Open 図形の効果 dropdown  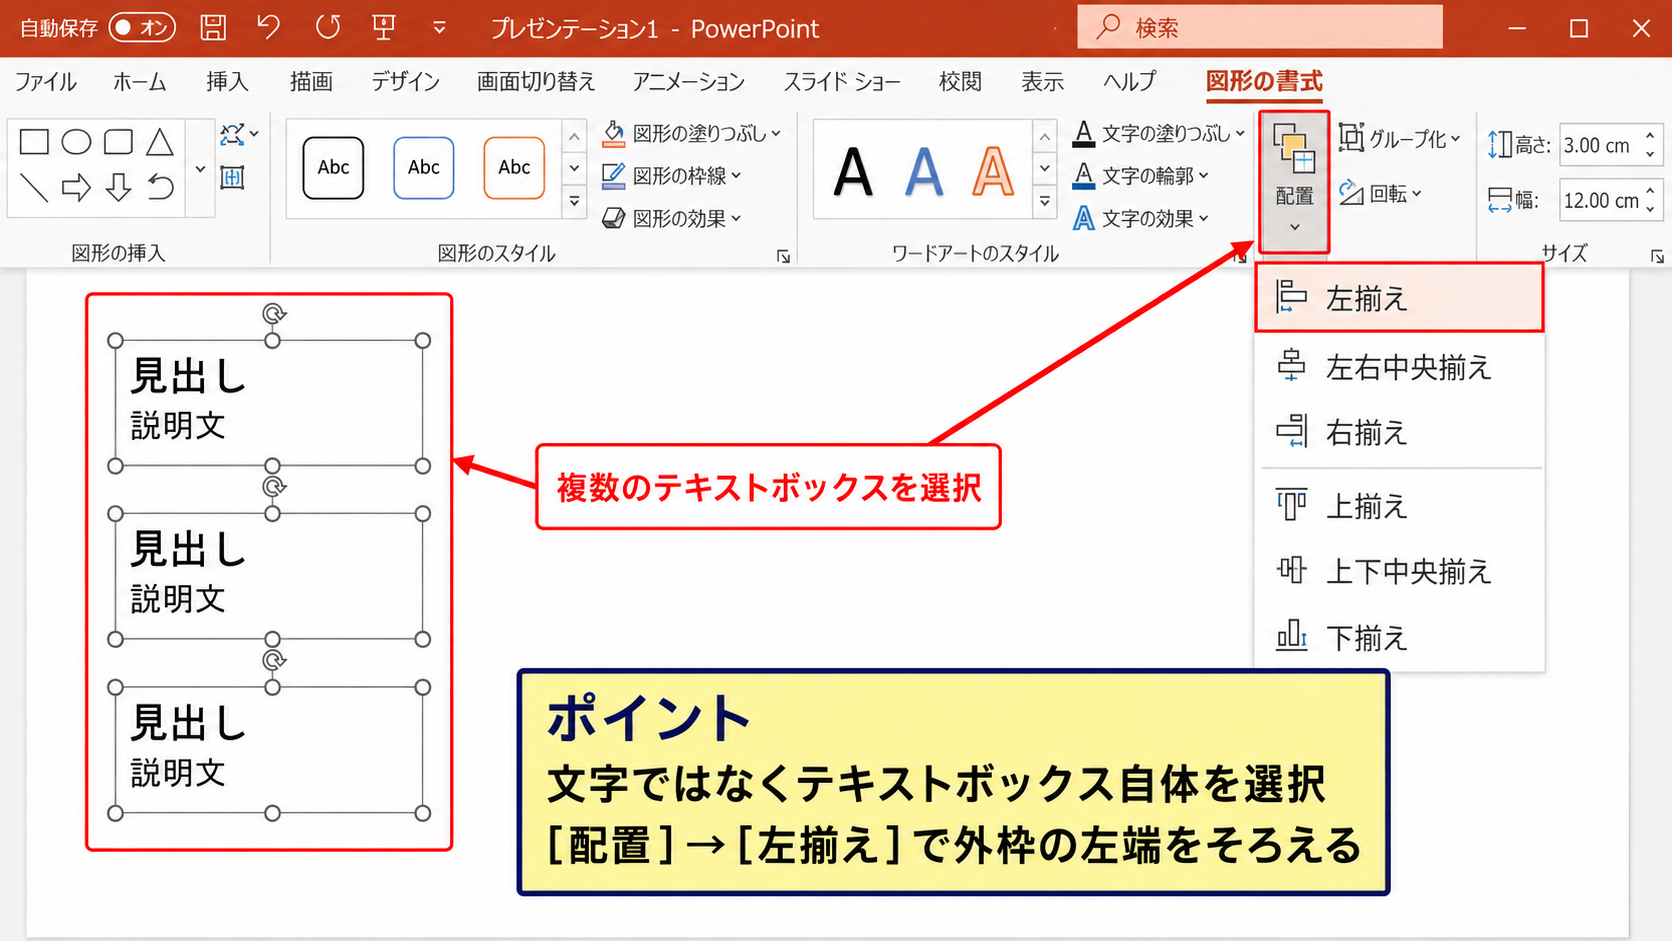pyautogui.click(x=672, y=218)
